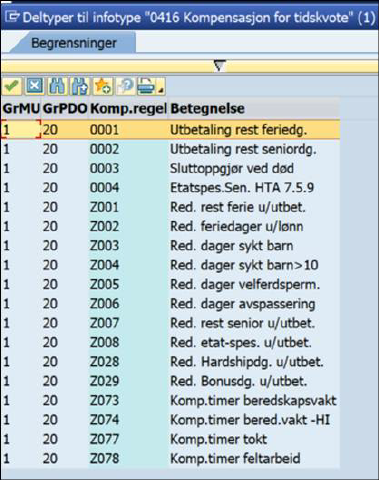Select row Red. etat-spes. u/utbet.
Screen dimensions: 379x480
(x=170, y=342)
